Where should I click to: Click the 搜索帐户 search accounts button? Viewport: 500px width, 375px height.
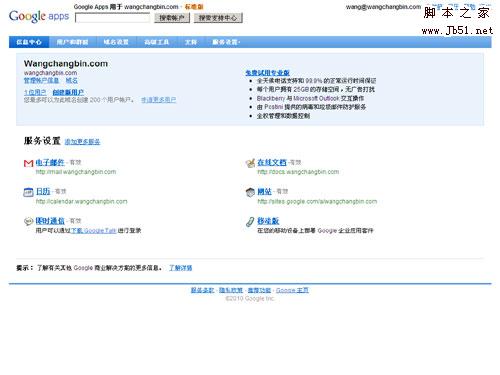pos(172,18)
